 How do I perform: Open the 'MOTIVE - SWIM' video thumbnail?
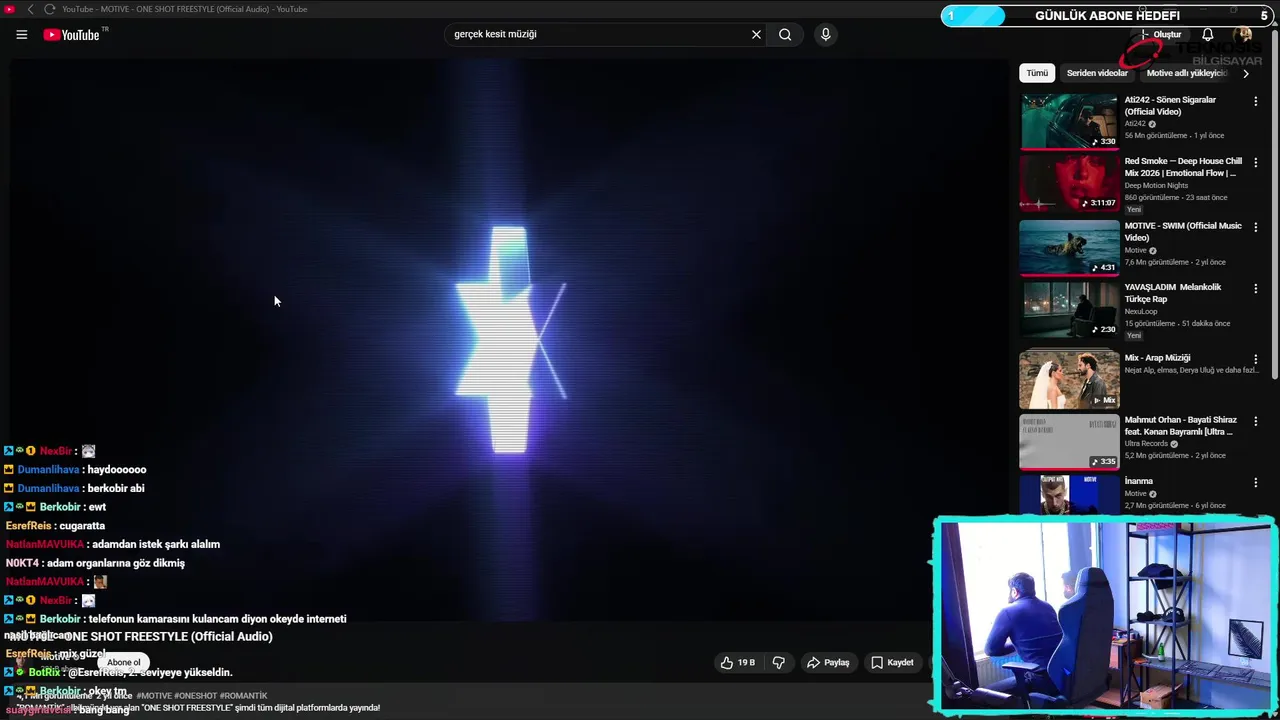(1069, 247)
